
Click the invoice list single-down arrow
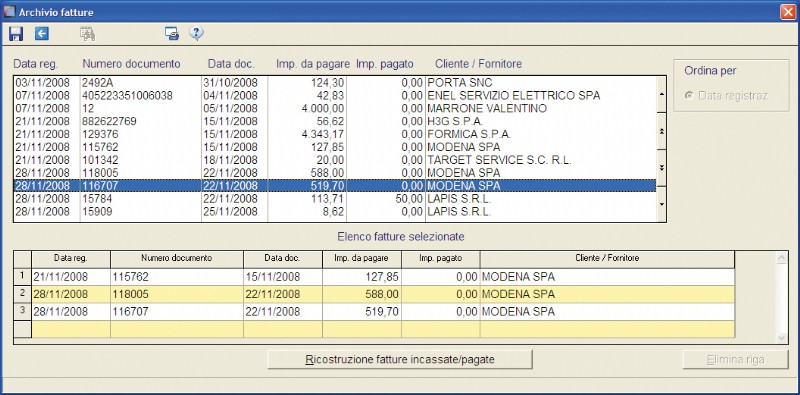[662, 204]
